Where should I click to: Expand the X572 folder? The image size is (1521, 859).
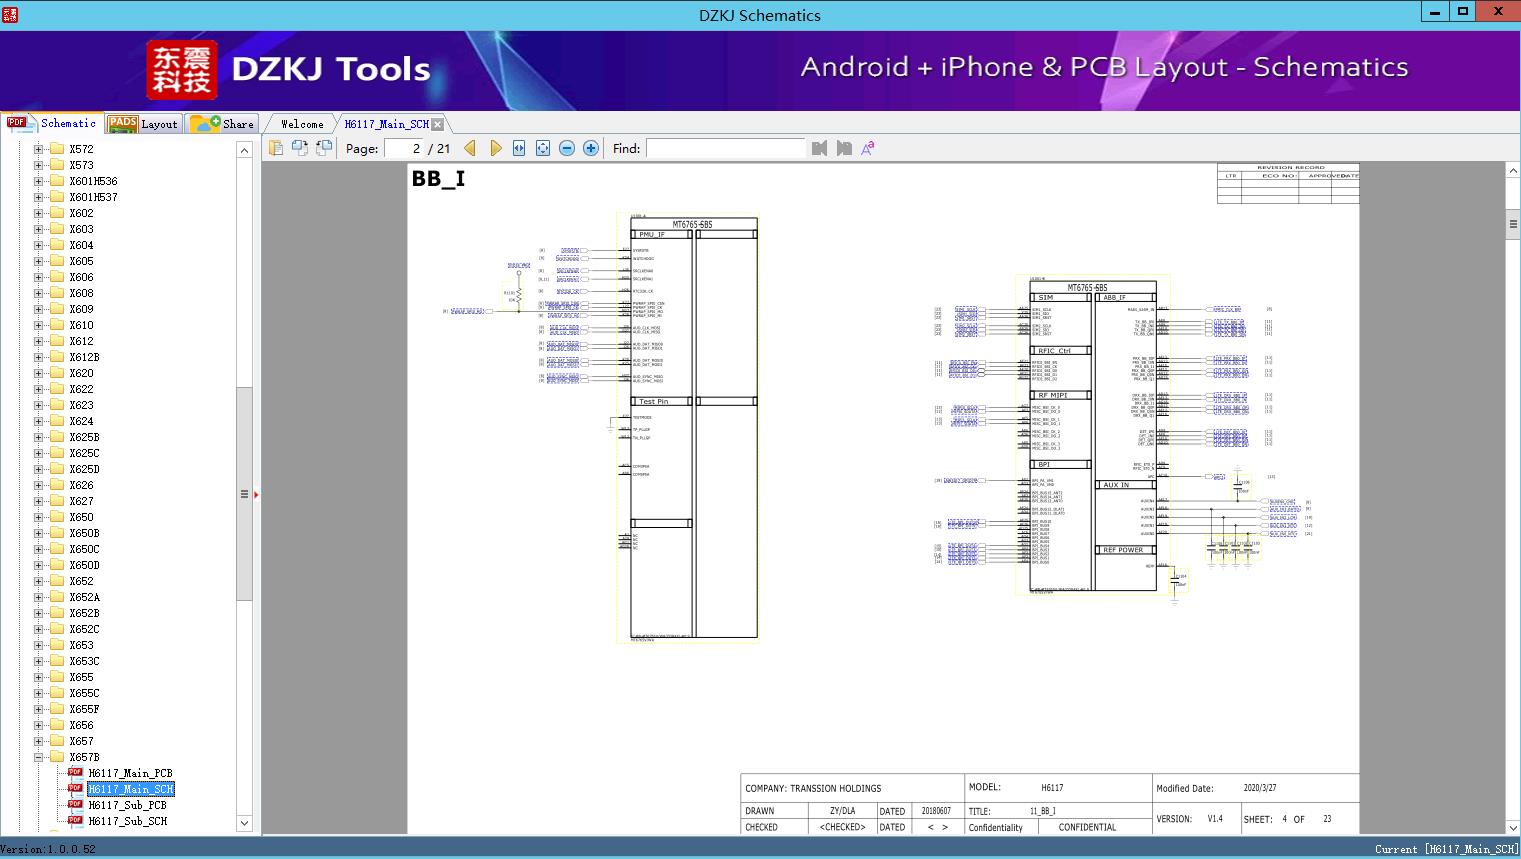(x=38, y=149)
